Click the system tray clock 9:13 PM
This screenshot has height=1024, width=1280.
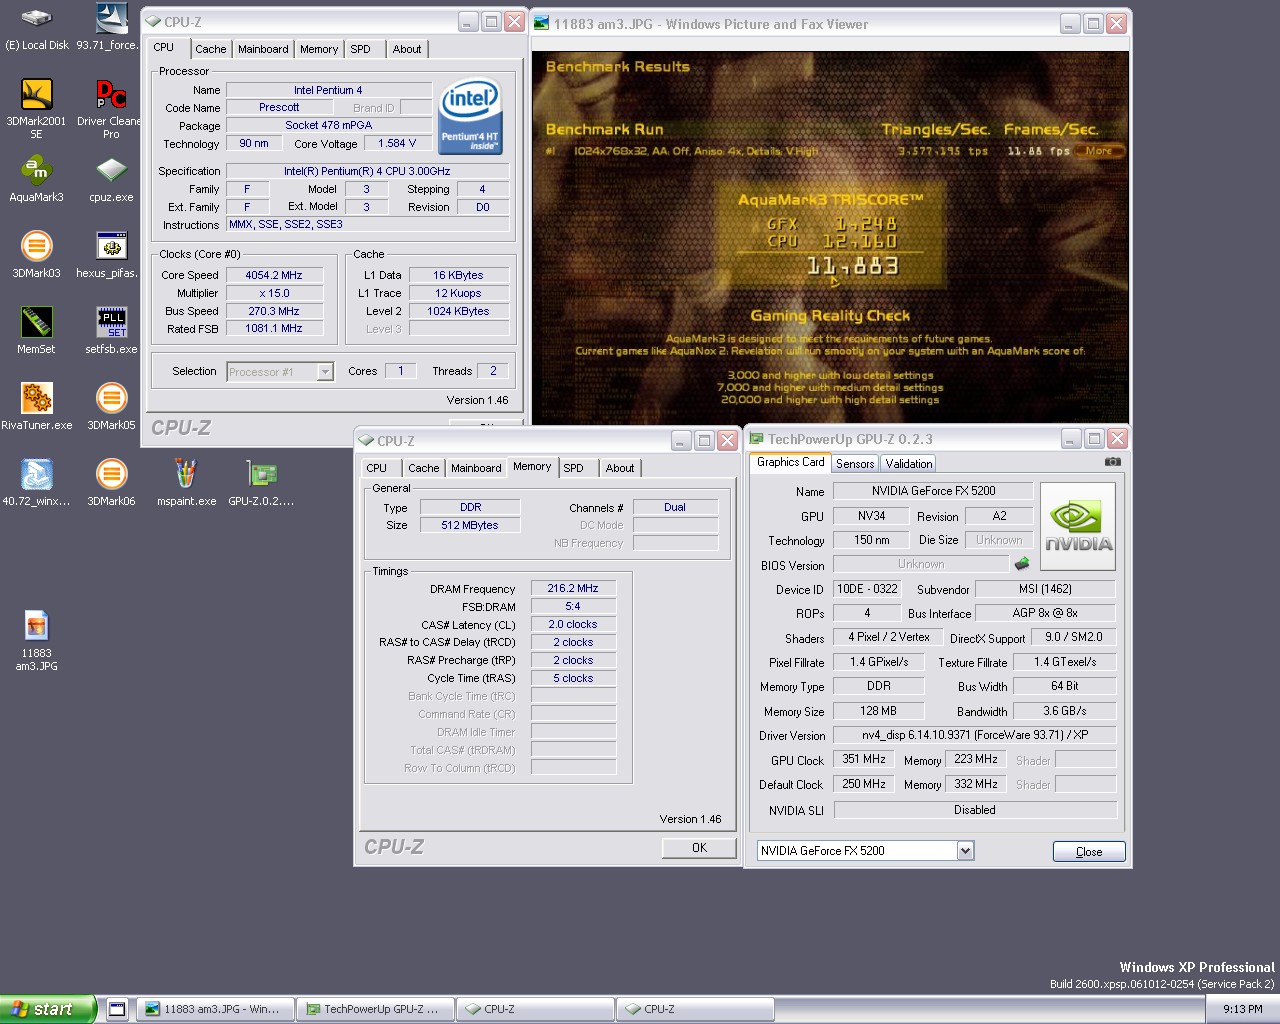(1242, 1009)
